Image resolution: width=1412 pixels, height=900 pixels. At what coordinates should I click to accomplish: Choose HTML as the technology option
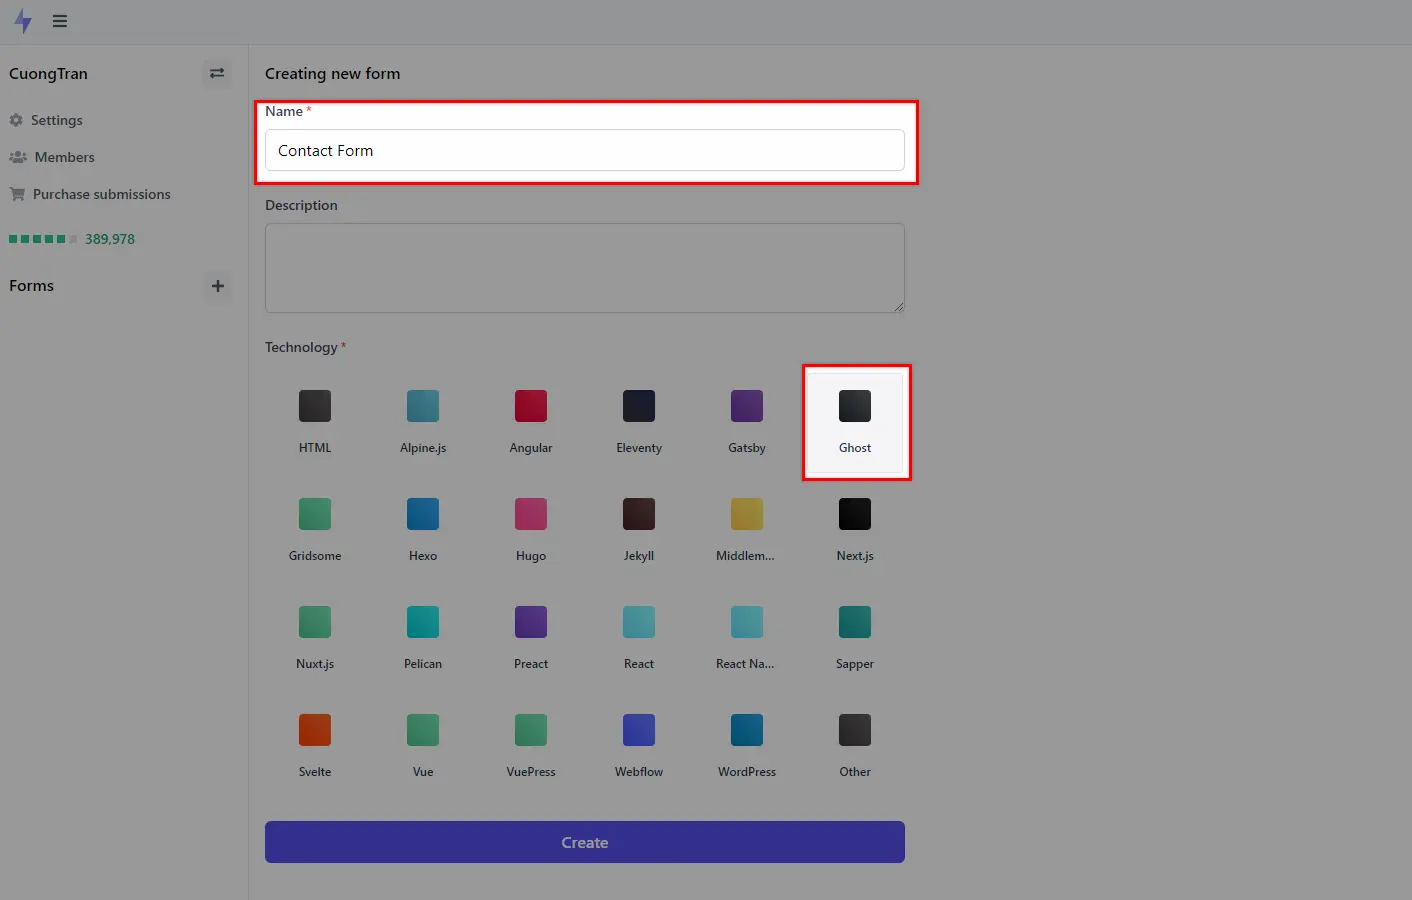(x=314, y=405)
